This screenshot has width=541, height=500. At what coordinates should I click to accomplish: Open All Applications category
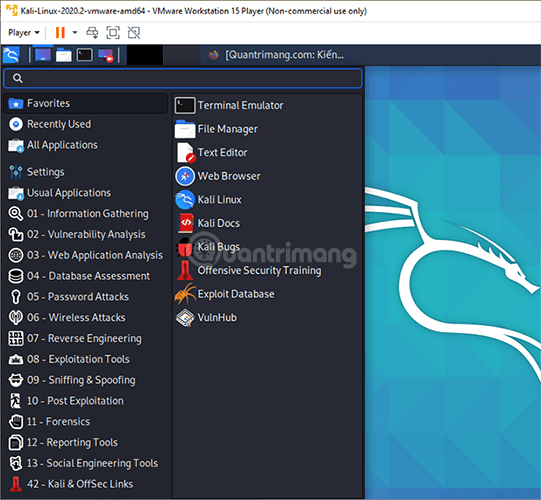pos(86,145)
